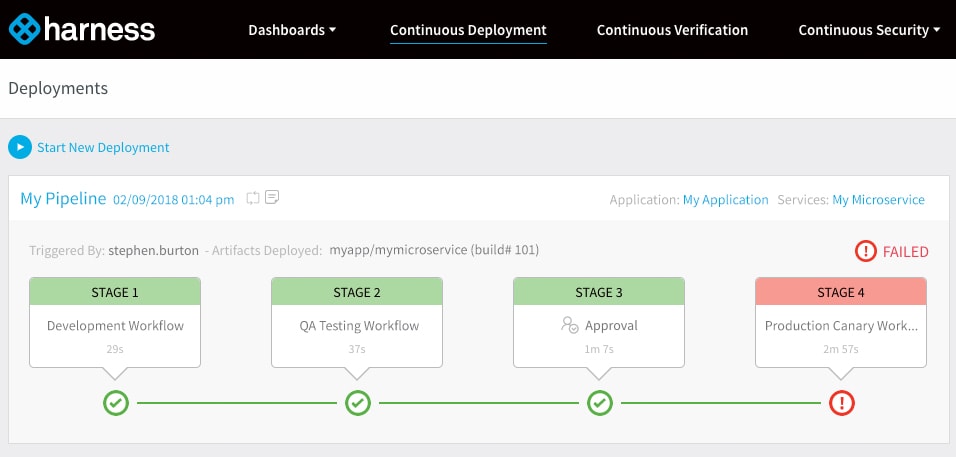Open the My Application link

(726, 200)
